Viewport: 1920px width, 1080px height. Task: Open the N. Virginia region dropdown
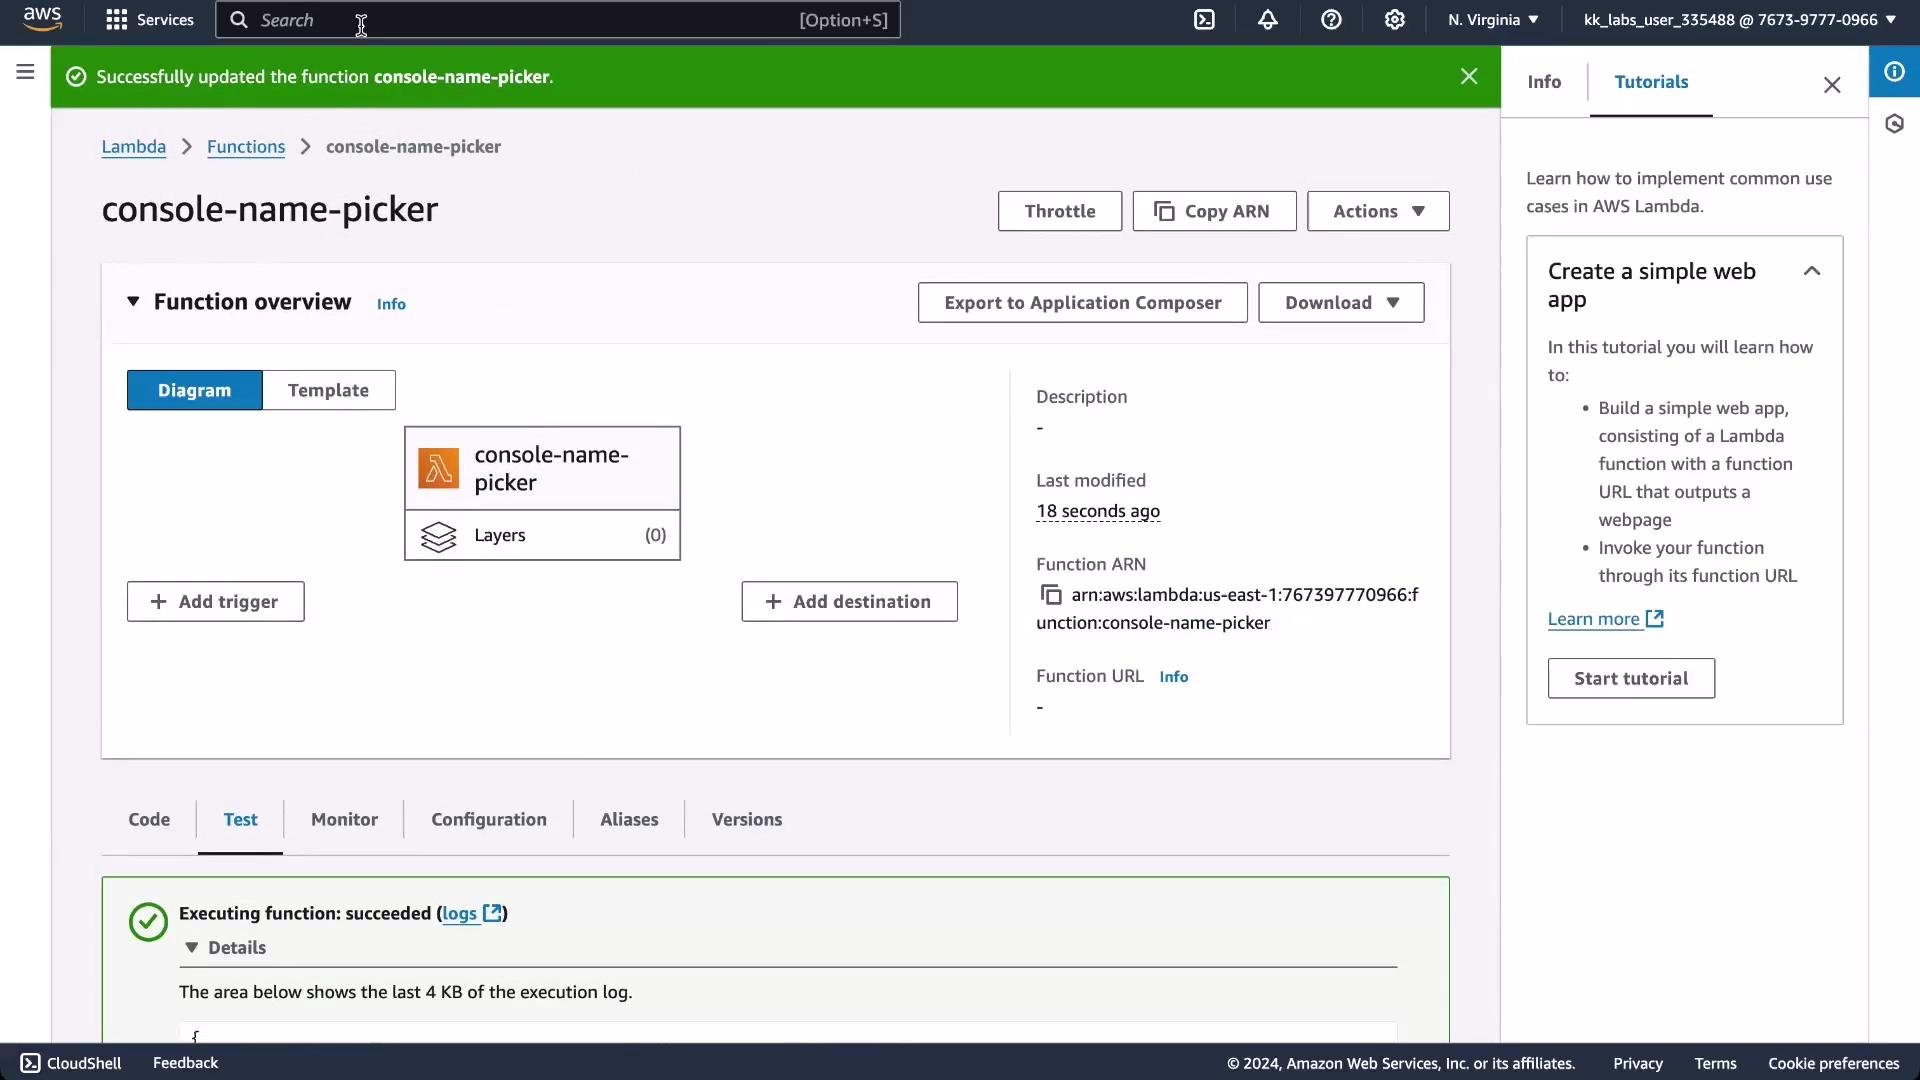click(1493, 20)
